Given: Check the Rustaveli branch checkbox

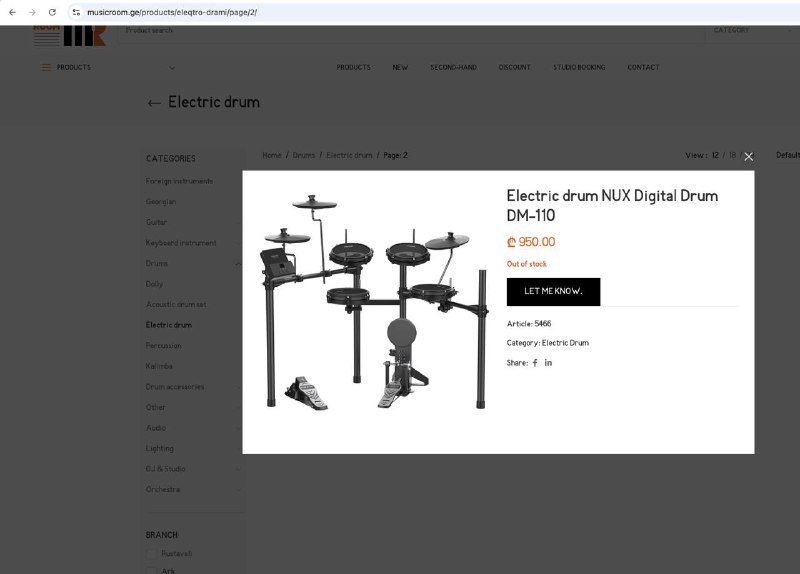Looking at the screenshot, I should (152, 553).
